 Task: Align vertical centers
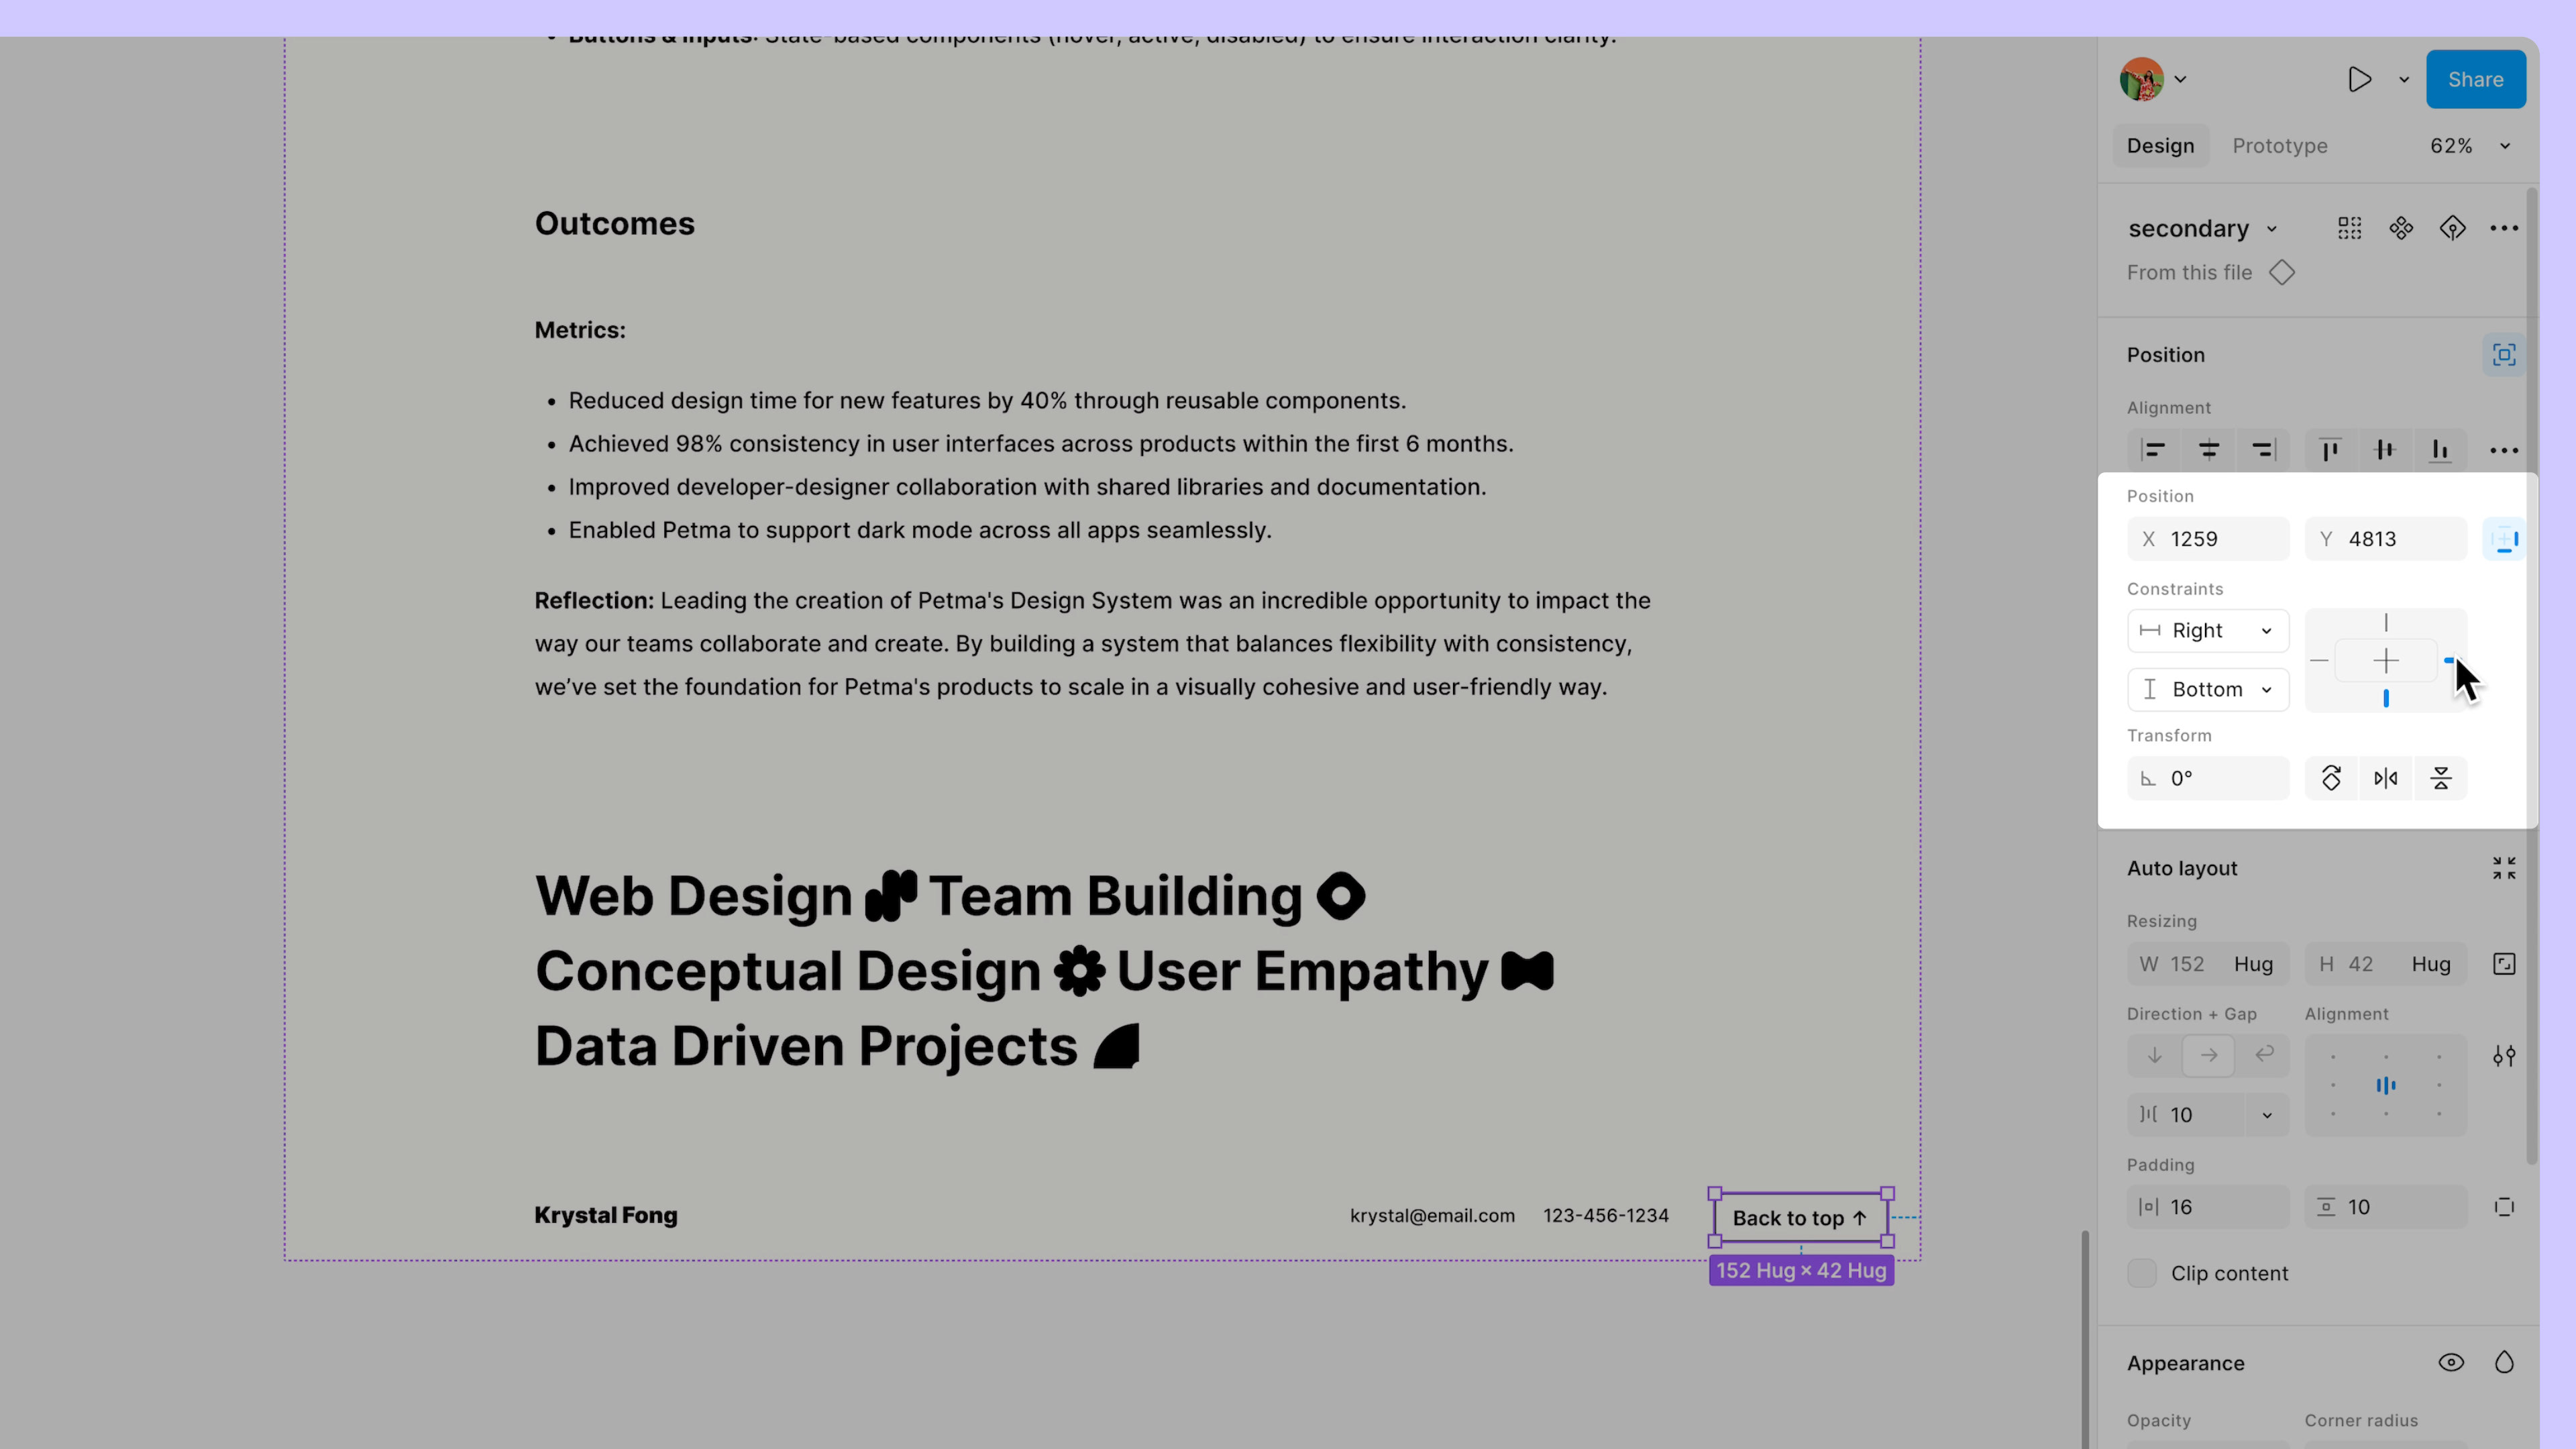click(2385, 450)
